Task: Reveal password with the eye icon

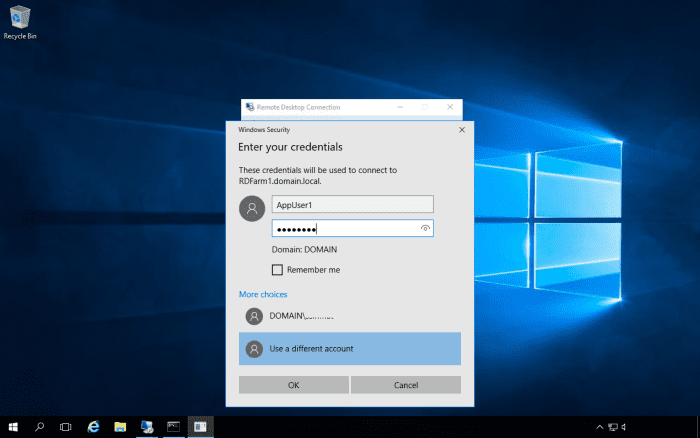Action: tap(425, 228)
